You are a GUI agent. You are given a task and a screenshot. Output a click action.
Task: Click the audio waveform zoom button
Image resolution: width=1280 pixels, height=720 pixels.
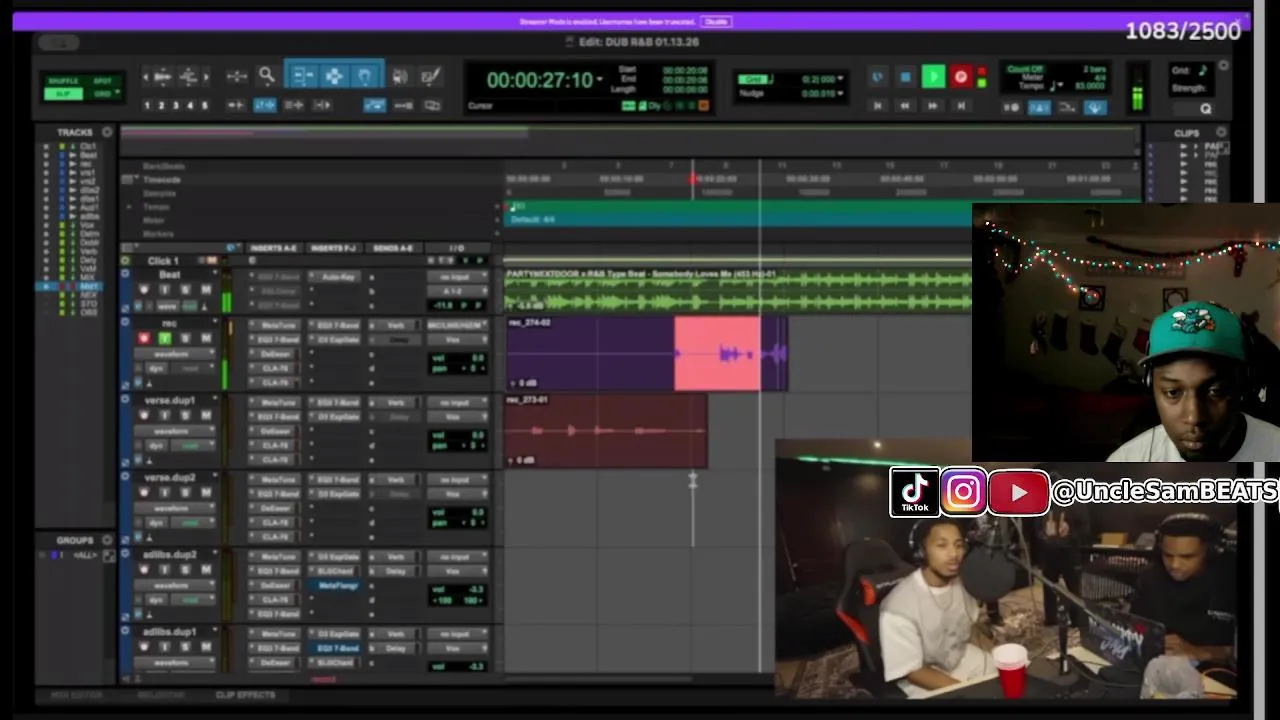163,77
